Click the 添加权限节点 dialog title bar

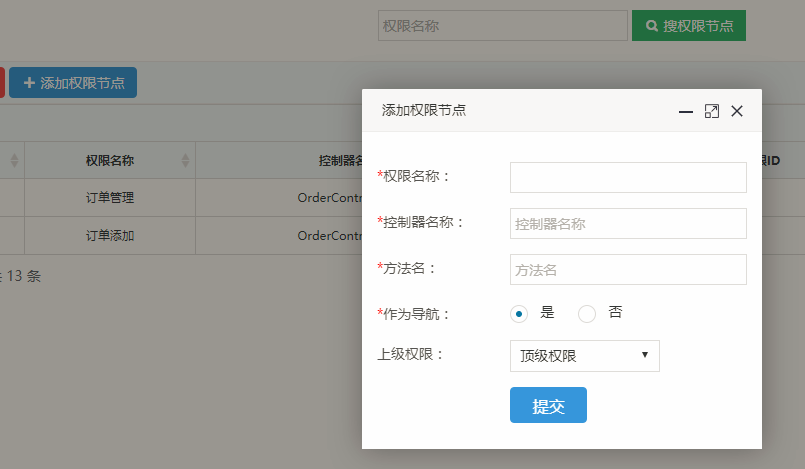[520, 111]
